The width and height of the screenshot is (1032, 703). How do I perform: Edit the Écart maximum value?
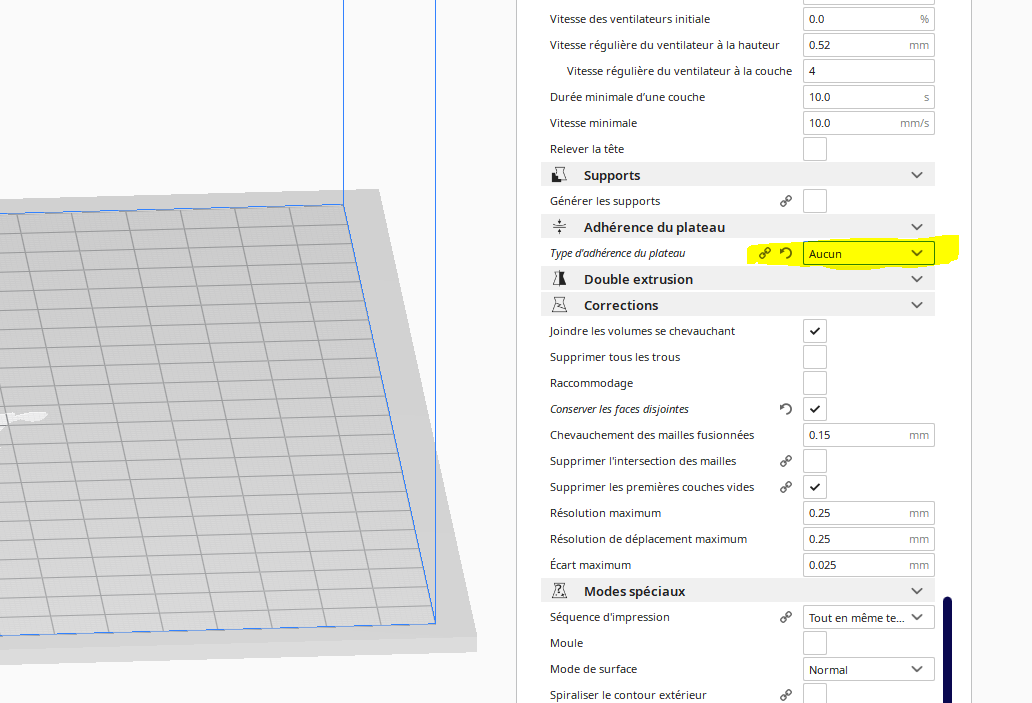click(x=869, y=565)
